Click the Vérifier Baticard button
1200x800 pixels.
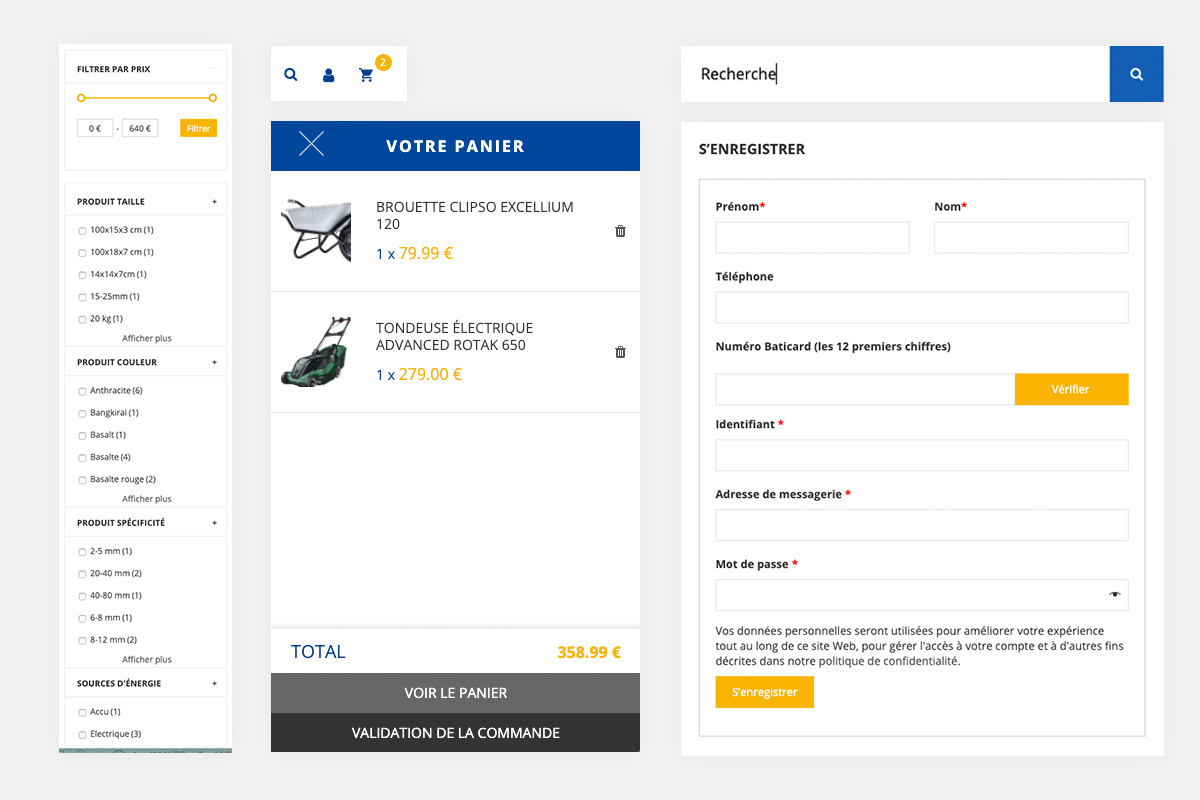[1070, 389]
